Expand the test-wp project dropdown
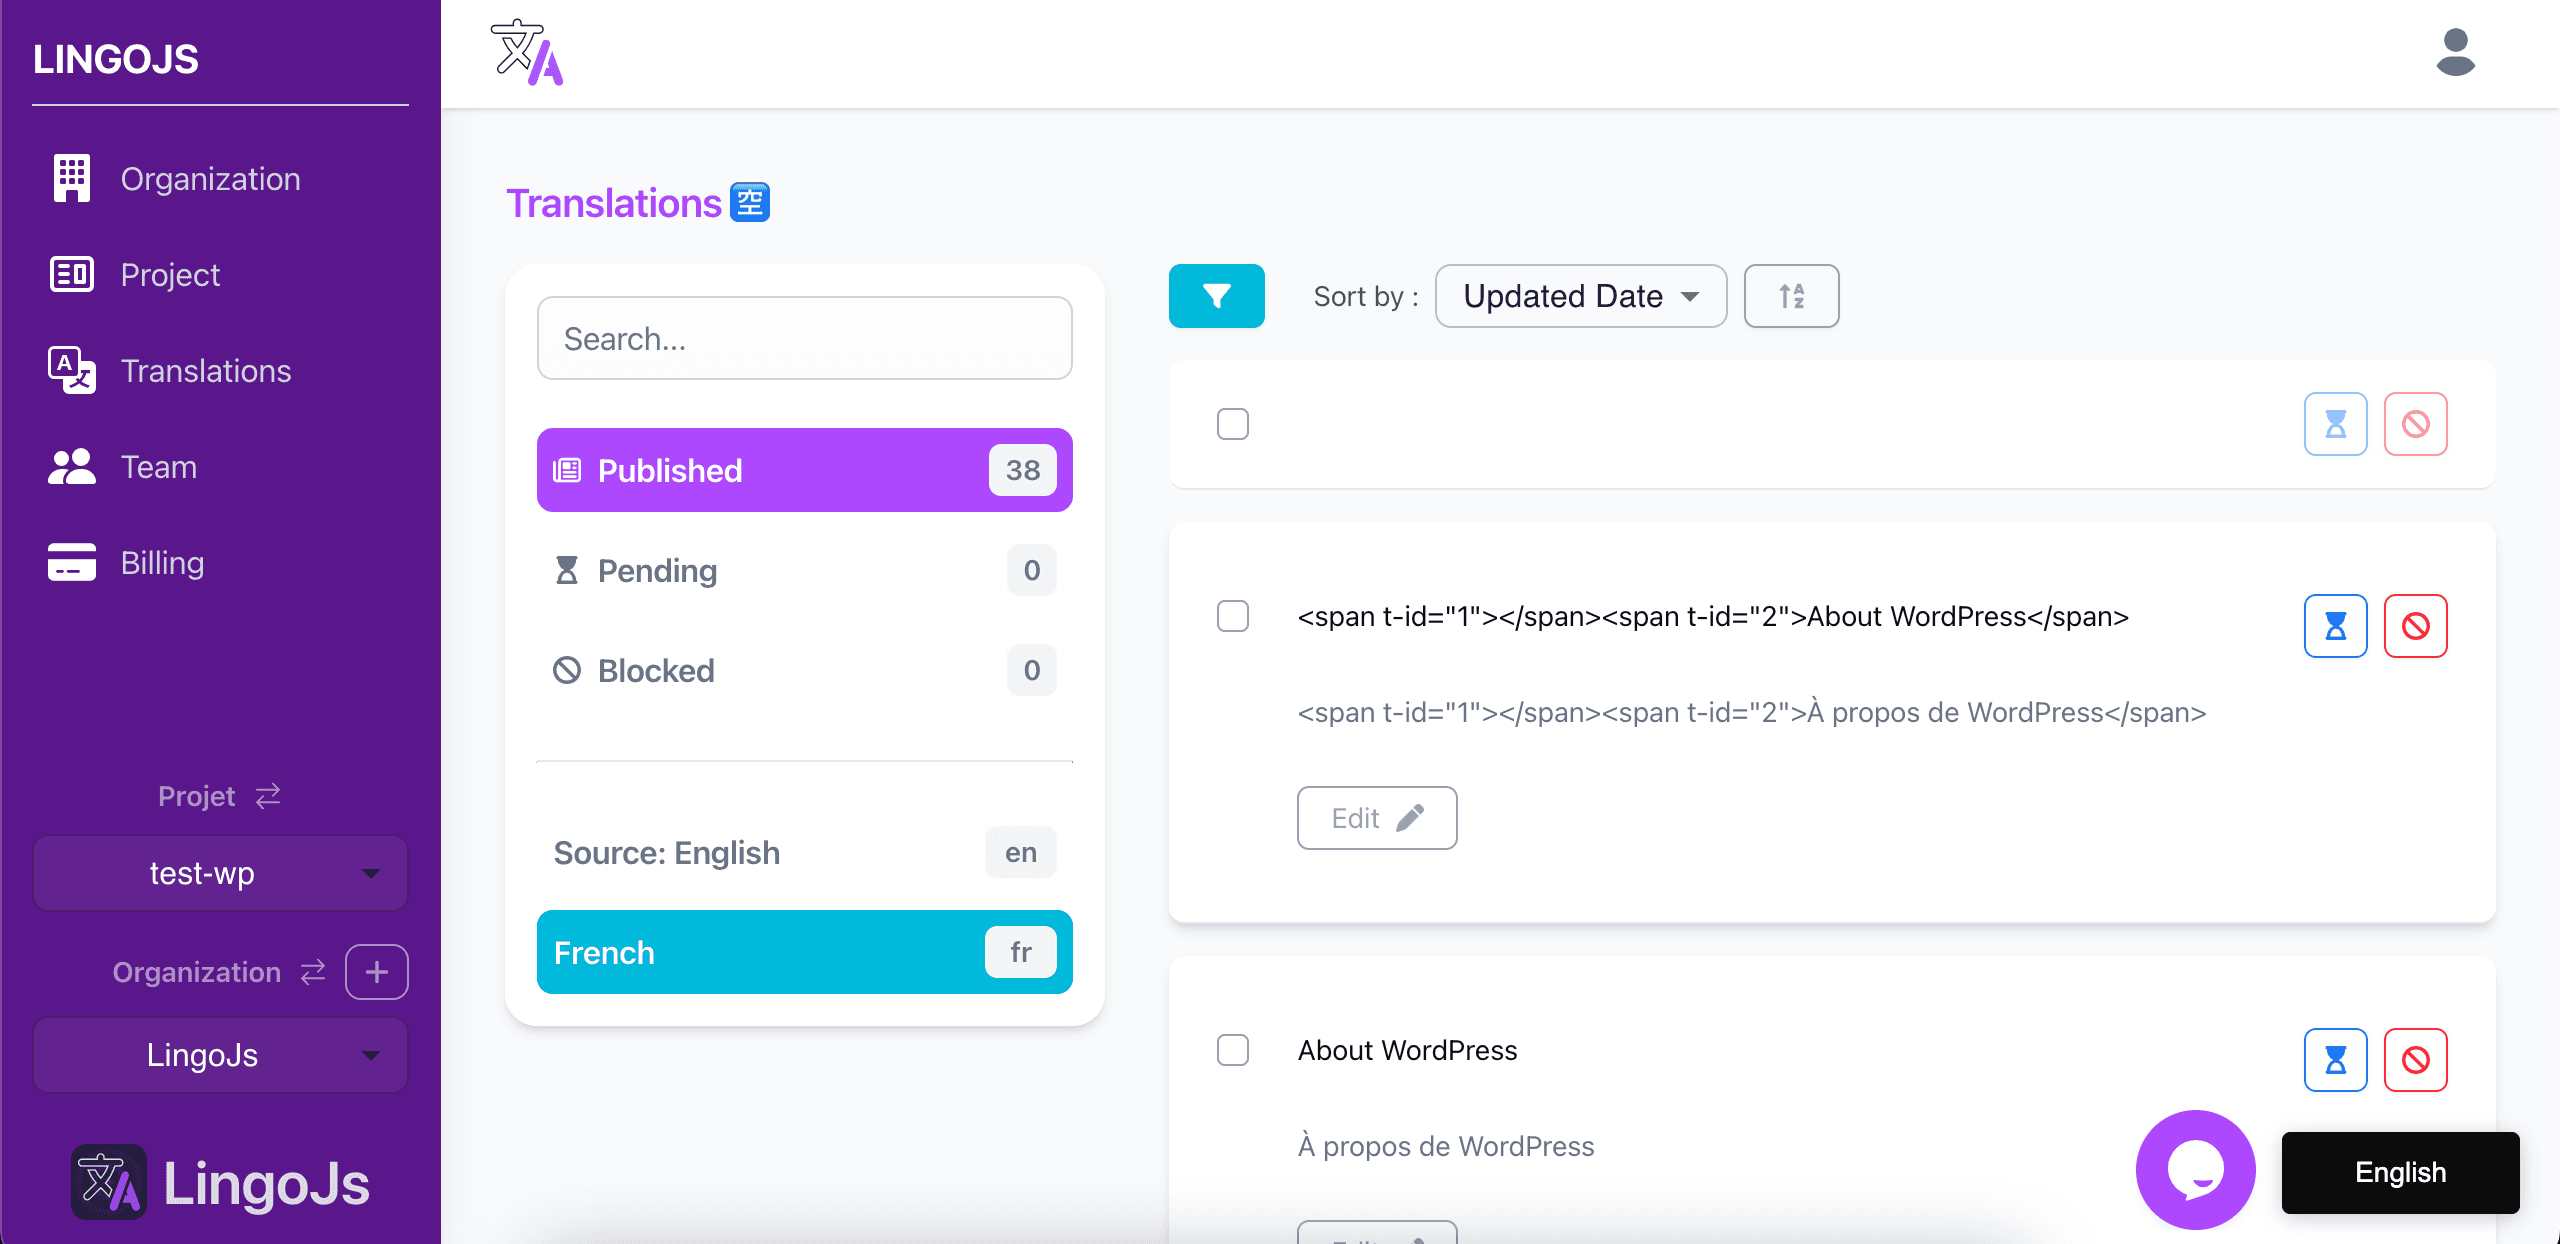Image resolution: width=2560 pixels, height=1244 pixels. pyautogui.click(x=220, y=873)
